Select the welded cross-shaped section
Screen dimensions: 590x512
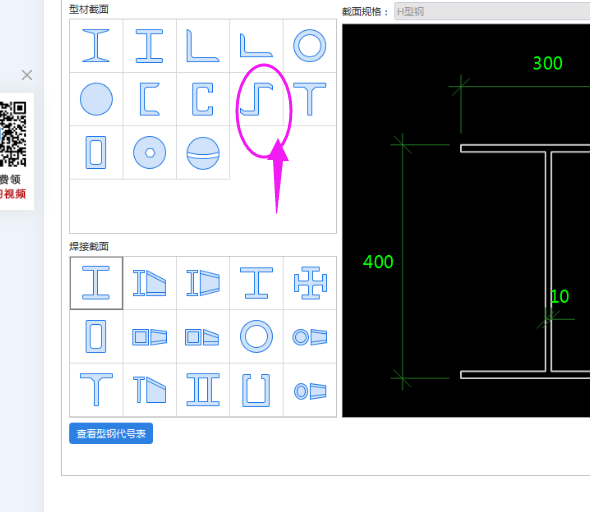(x=310, y=283)
